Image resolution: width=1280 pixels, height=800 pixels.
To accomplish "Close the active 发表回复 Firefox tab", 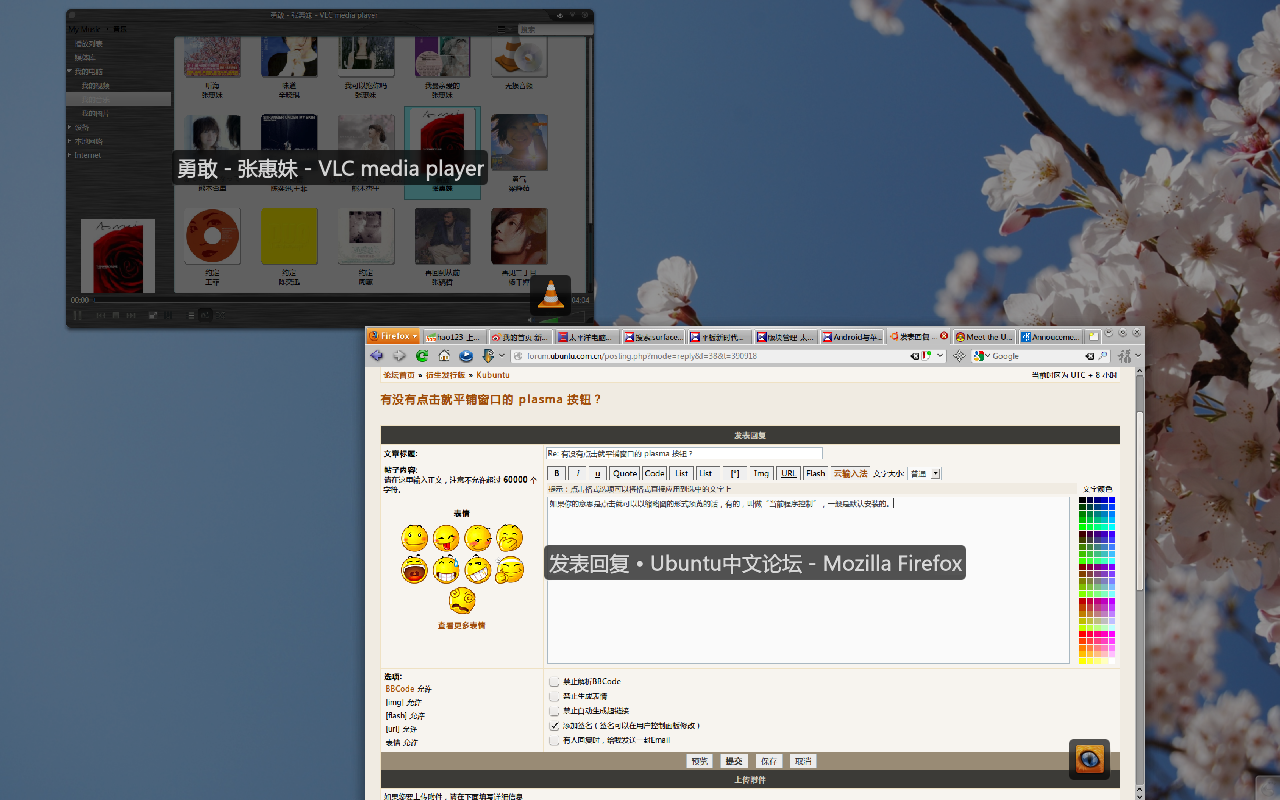I will point(944,336).
